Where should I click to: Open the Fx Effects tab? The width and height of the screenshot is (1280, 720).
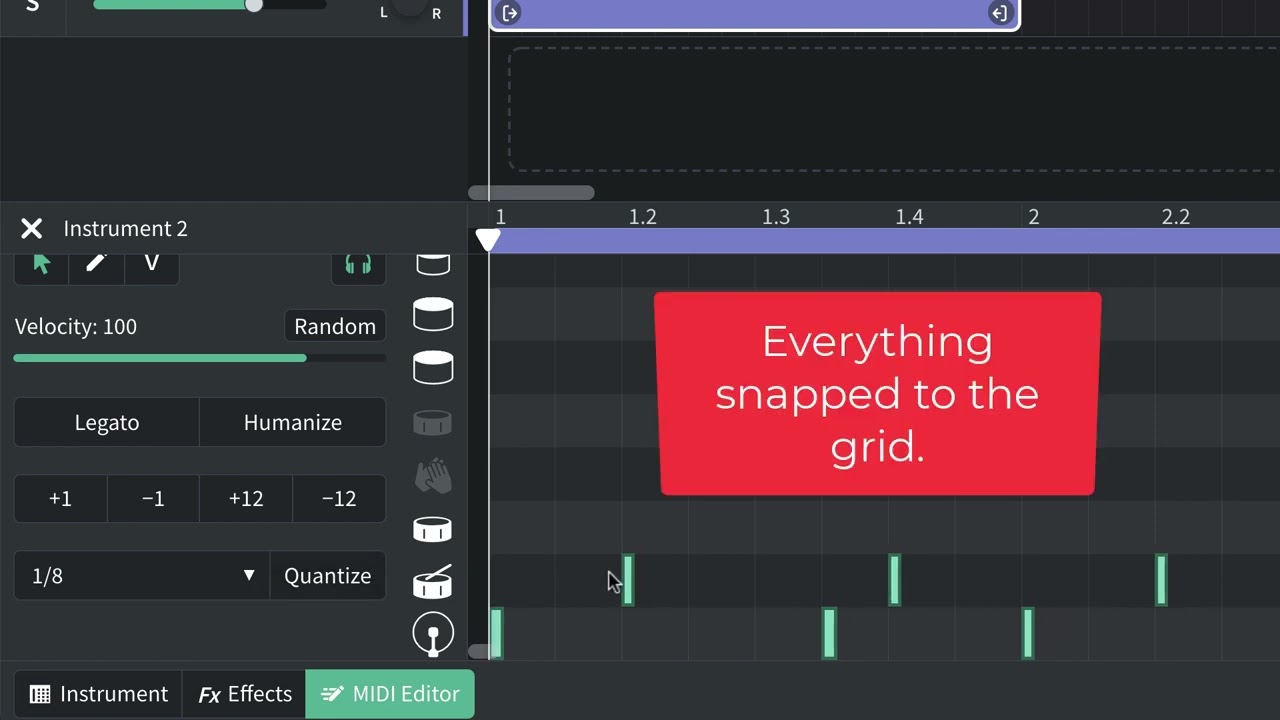(245, 694)
